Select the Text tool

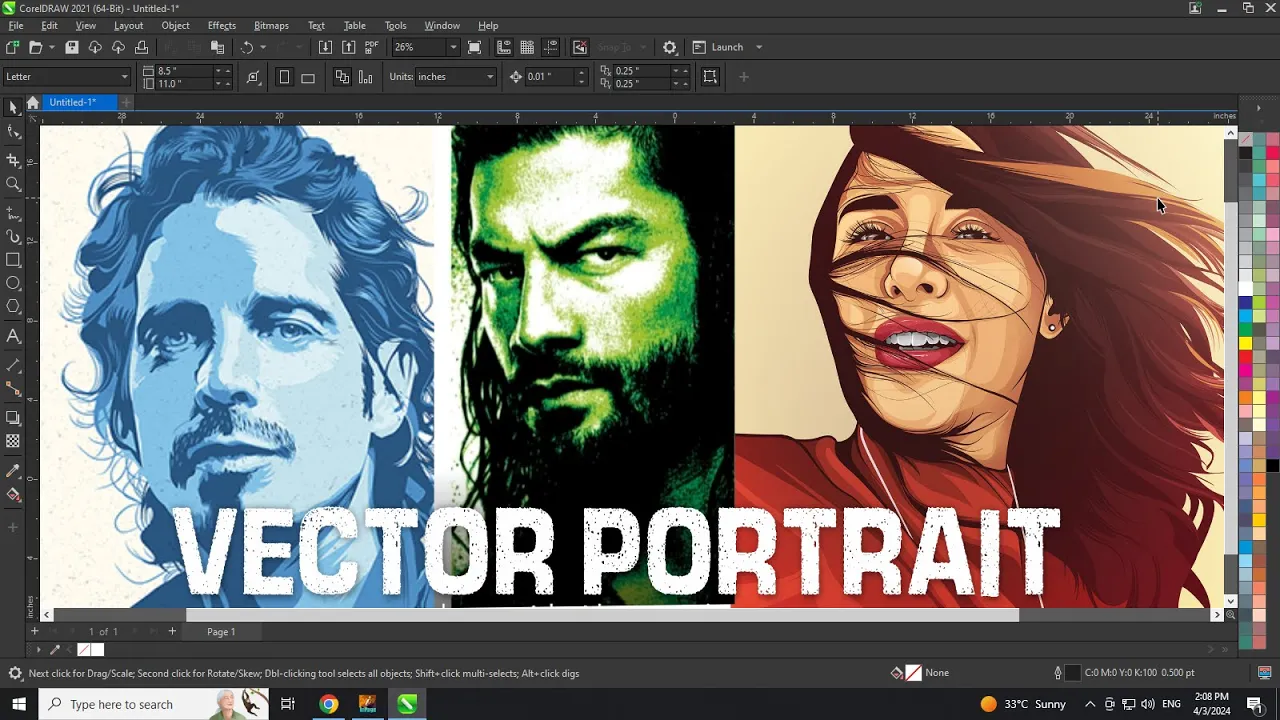coord(13,336)
